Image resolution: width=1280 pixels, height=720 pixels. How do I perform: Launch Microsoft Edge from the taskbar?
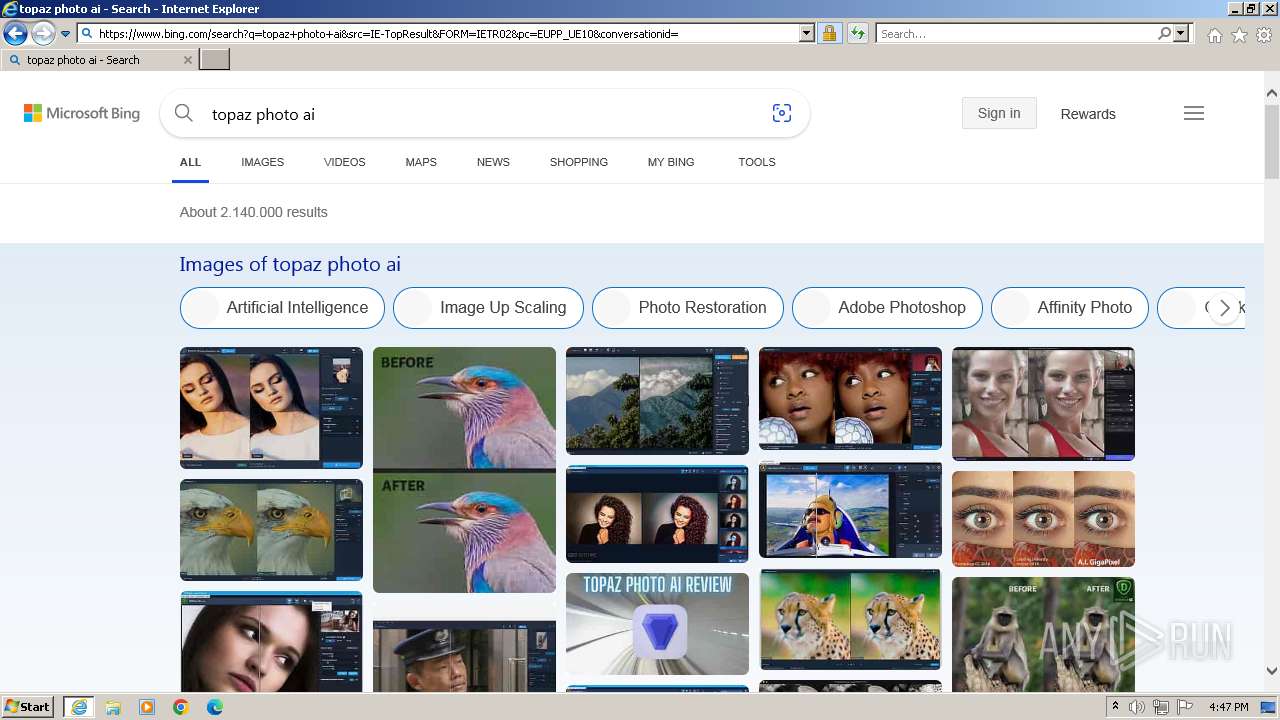point(215,707)
